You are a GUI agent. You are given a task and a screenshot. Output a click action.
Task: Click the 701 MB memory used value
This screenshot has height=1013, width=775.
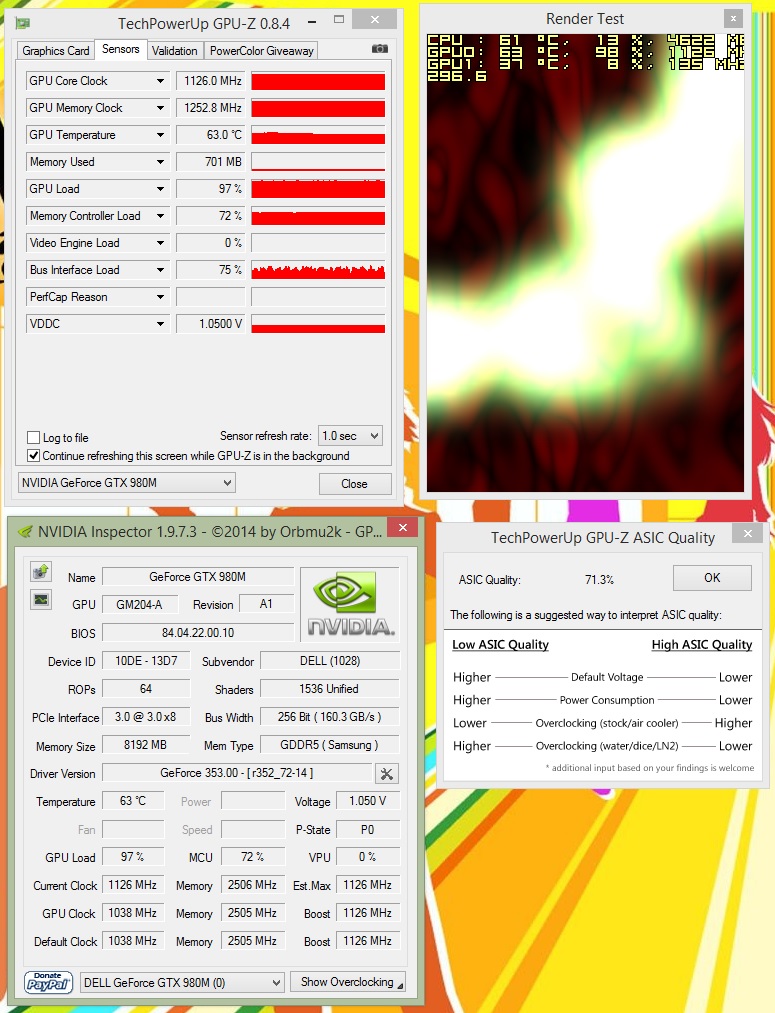[211, 162]
